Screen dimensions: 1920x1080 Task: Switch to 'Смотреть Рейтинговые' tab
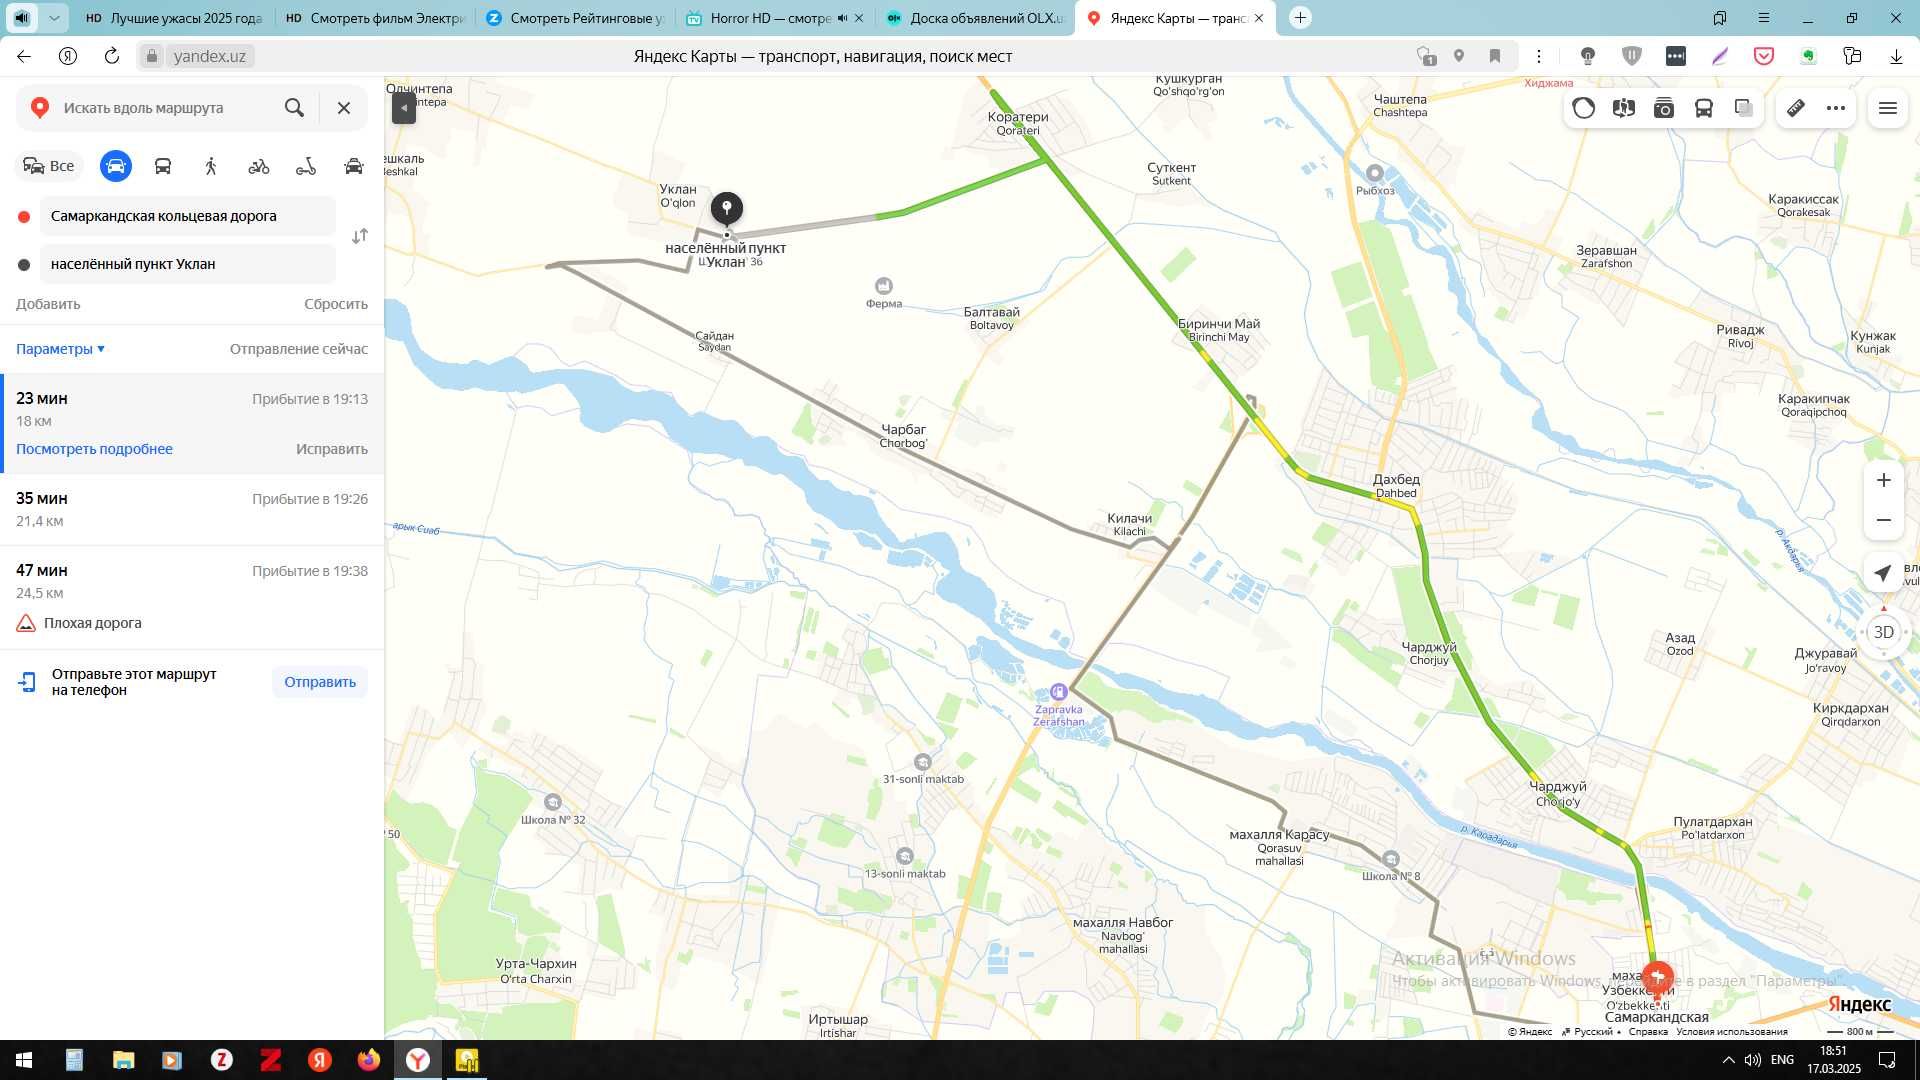[574, 18]
